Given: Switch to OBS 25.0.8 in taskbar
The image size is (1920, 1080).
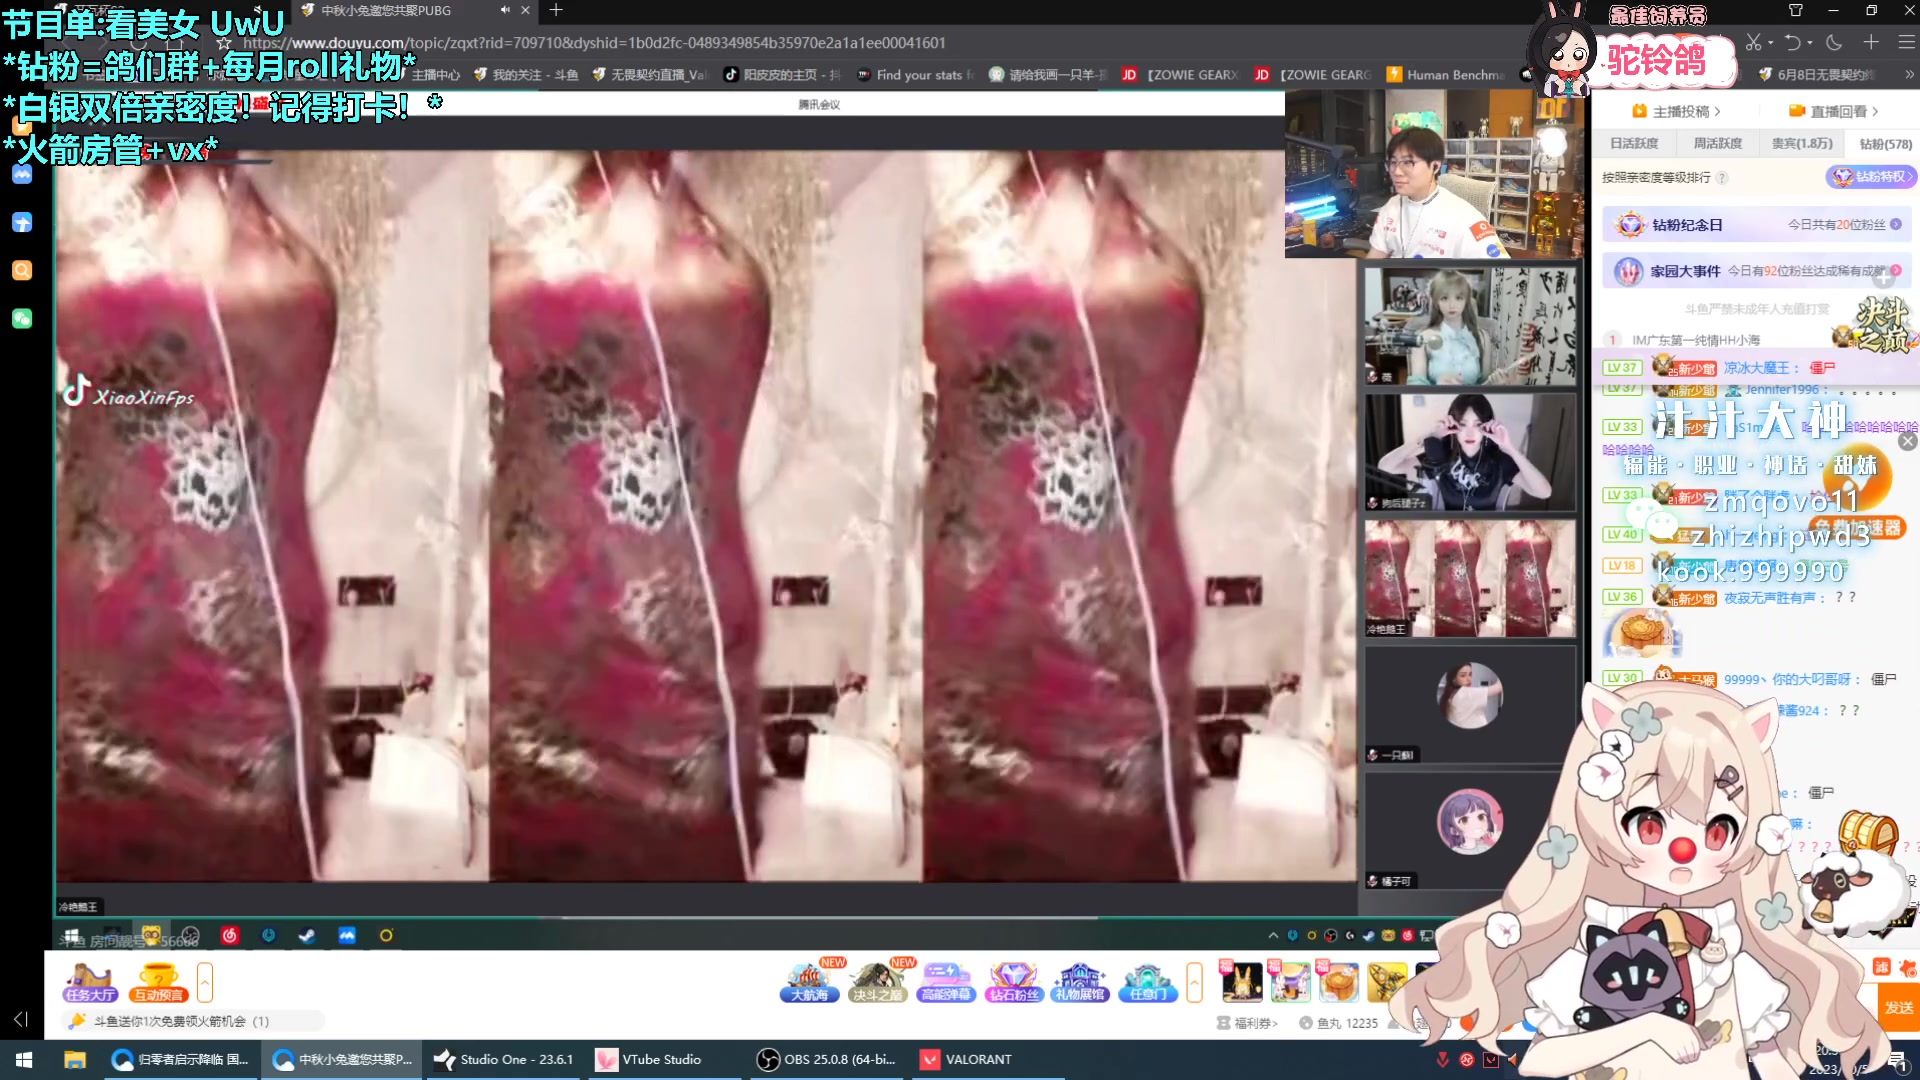Looking at the screenshot, I should click(x=826, y=1059).
